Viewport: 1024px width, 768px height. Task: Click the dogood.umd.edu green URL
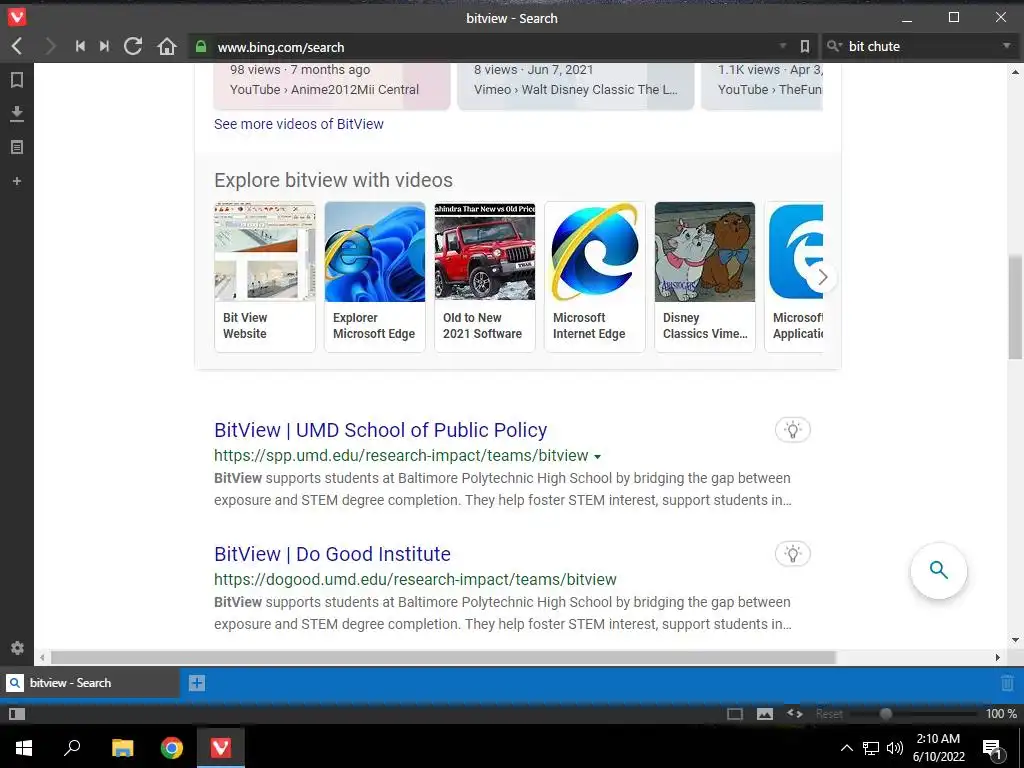(x=415, y=579)
